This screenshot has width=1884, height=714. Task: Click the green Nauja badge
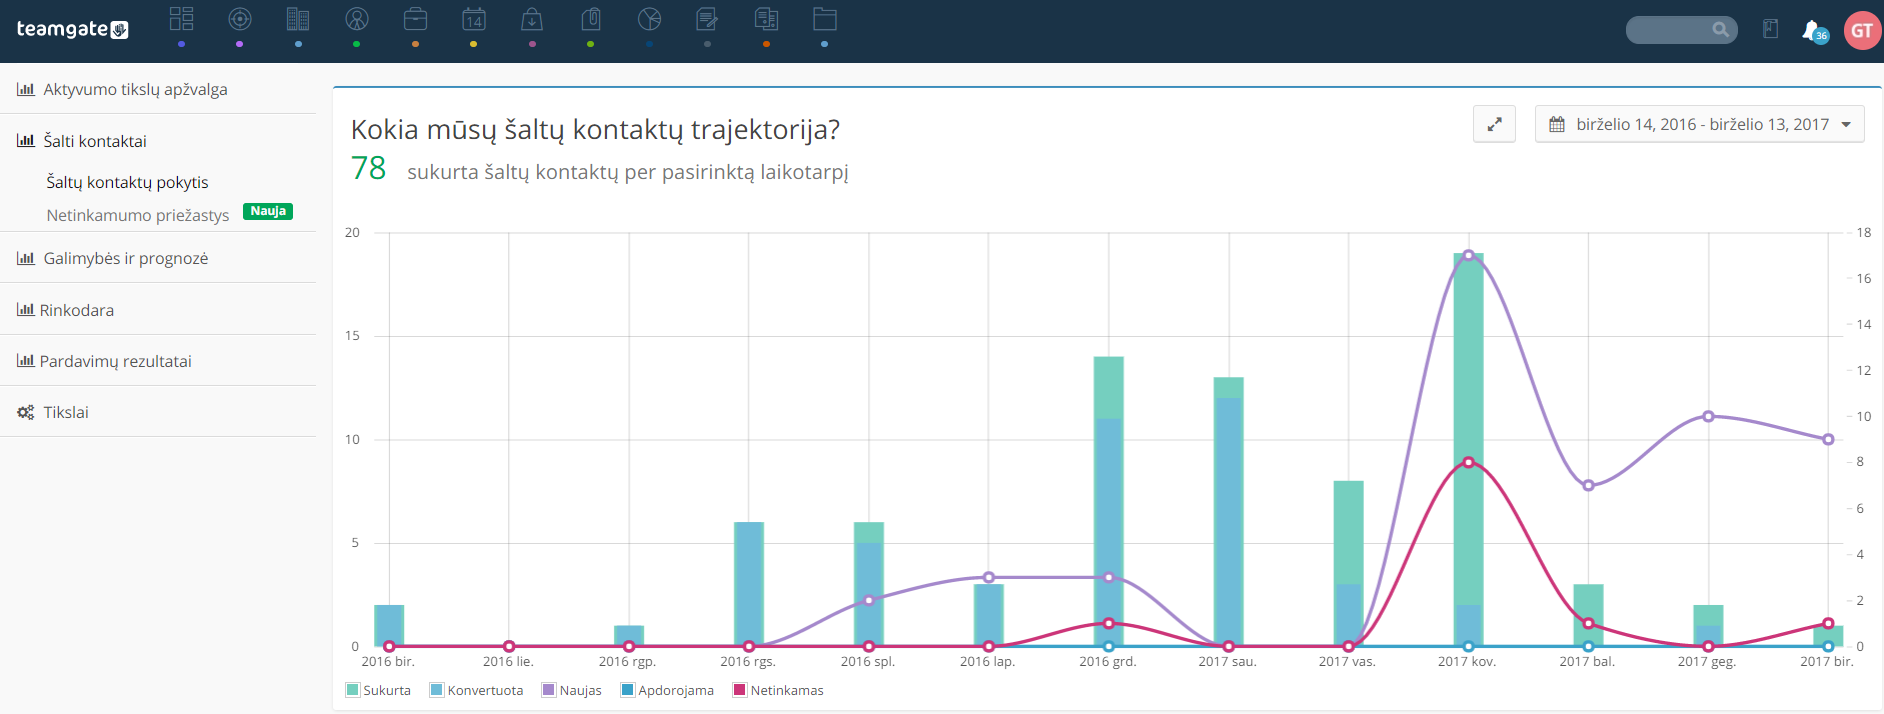268,211
